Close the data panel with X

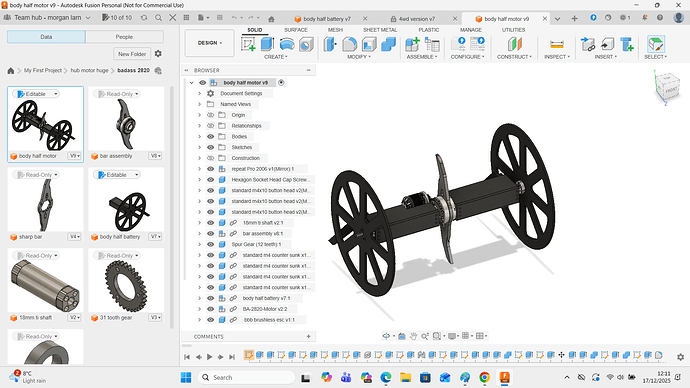(x=173, y=18)
